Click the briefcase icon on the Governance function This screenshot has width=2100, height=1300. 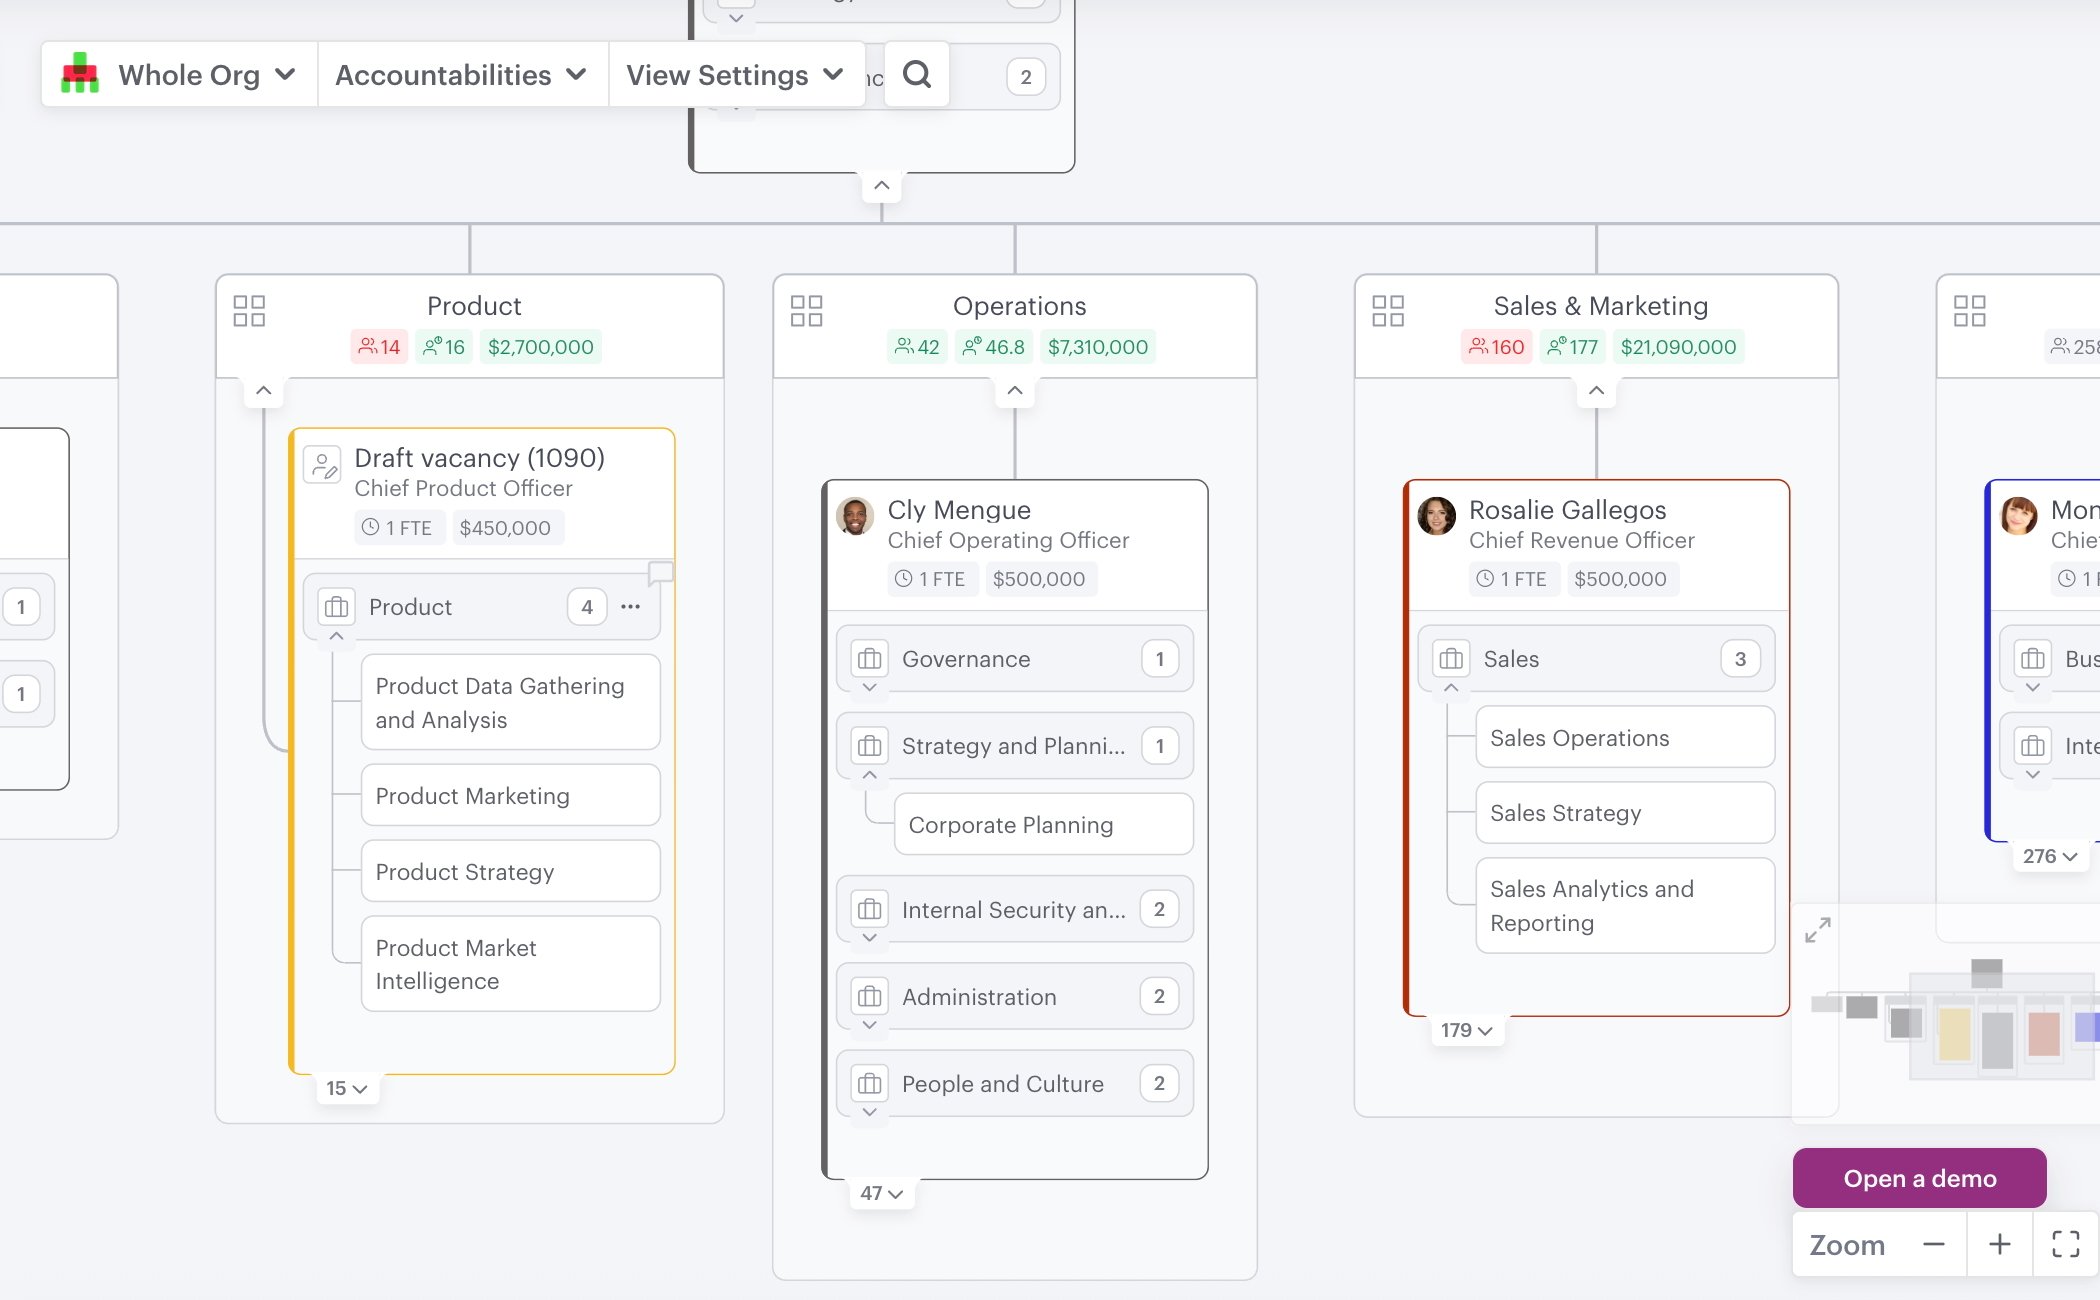tap(868, 658)
